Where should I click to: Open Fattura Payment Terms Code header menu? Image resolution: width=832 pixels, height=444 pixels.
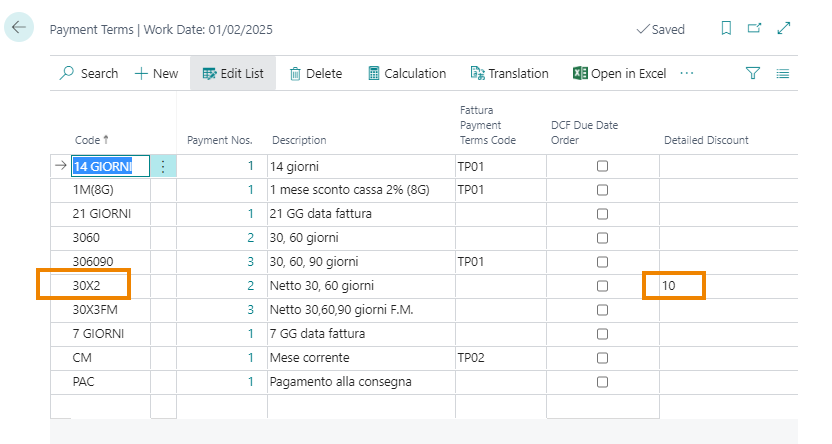point(488,125)
